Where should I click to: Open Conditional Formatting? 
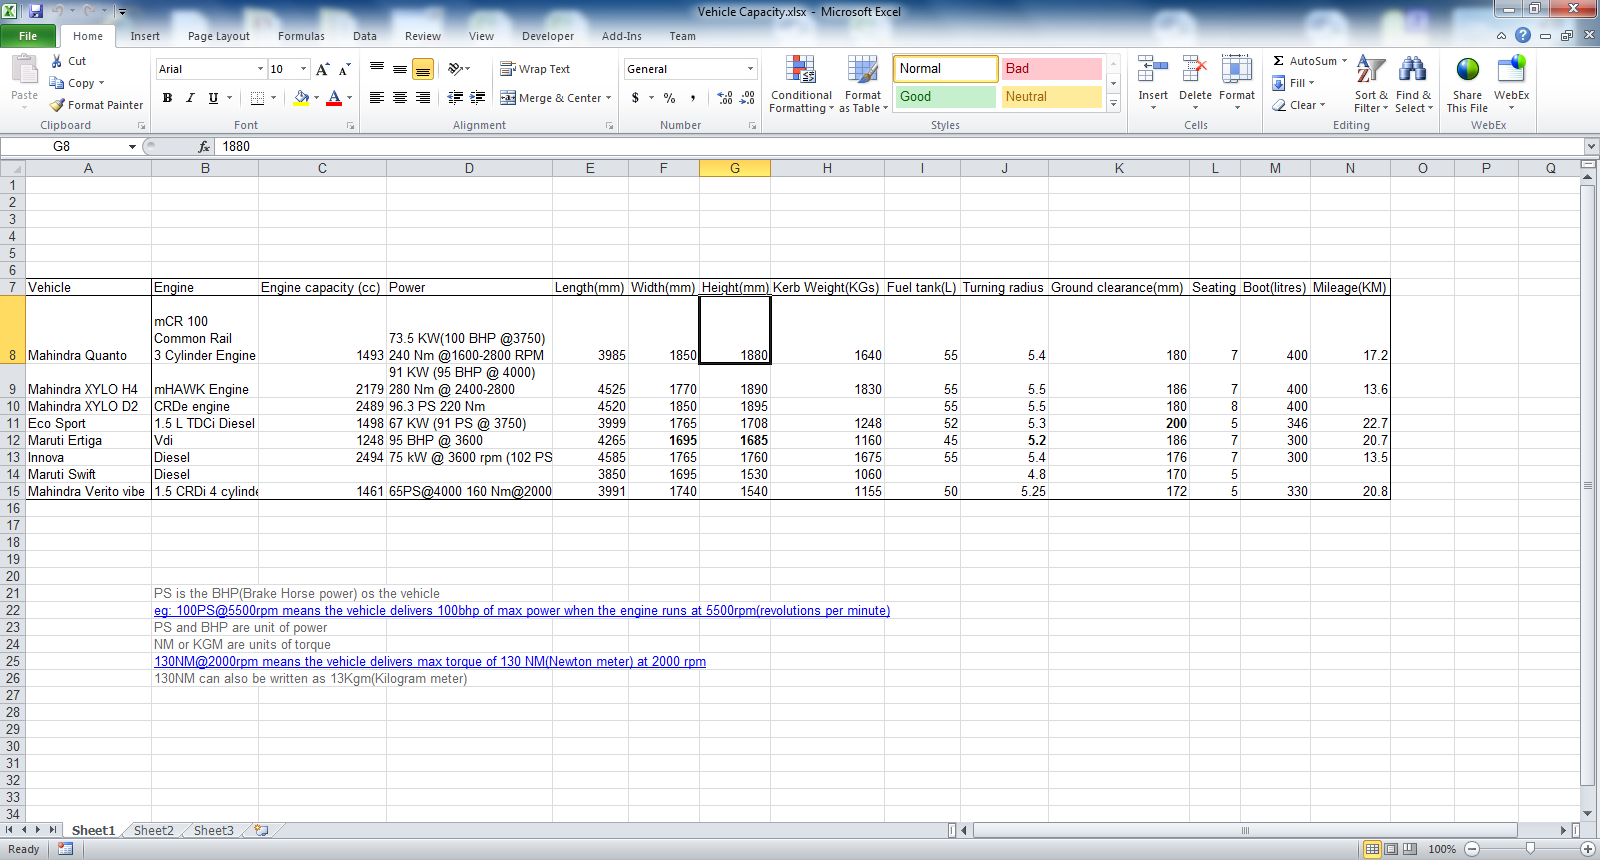pyautogui.click(x=801, y=85)
